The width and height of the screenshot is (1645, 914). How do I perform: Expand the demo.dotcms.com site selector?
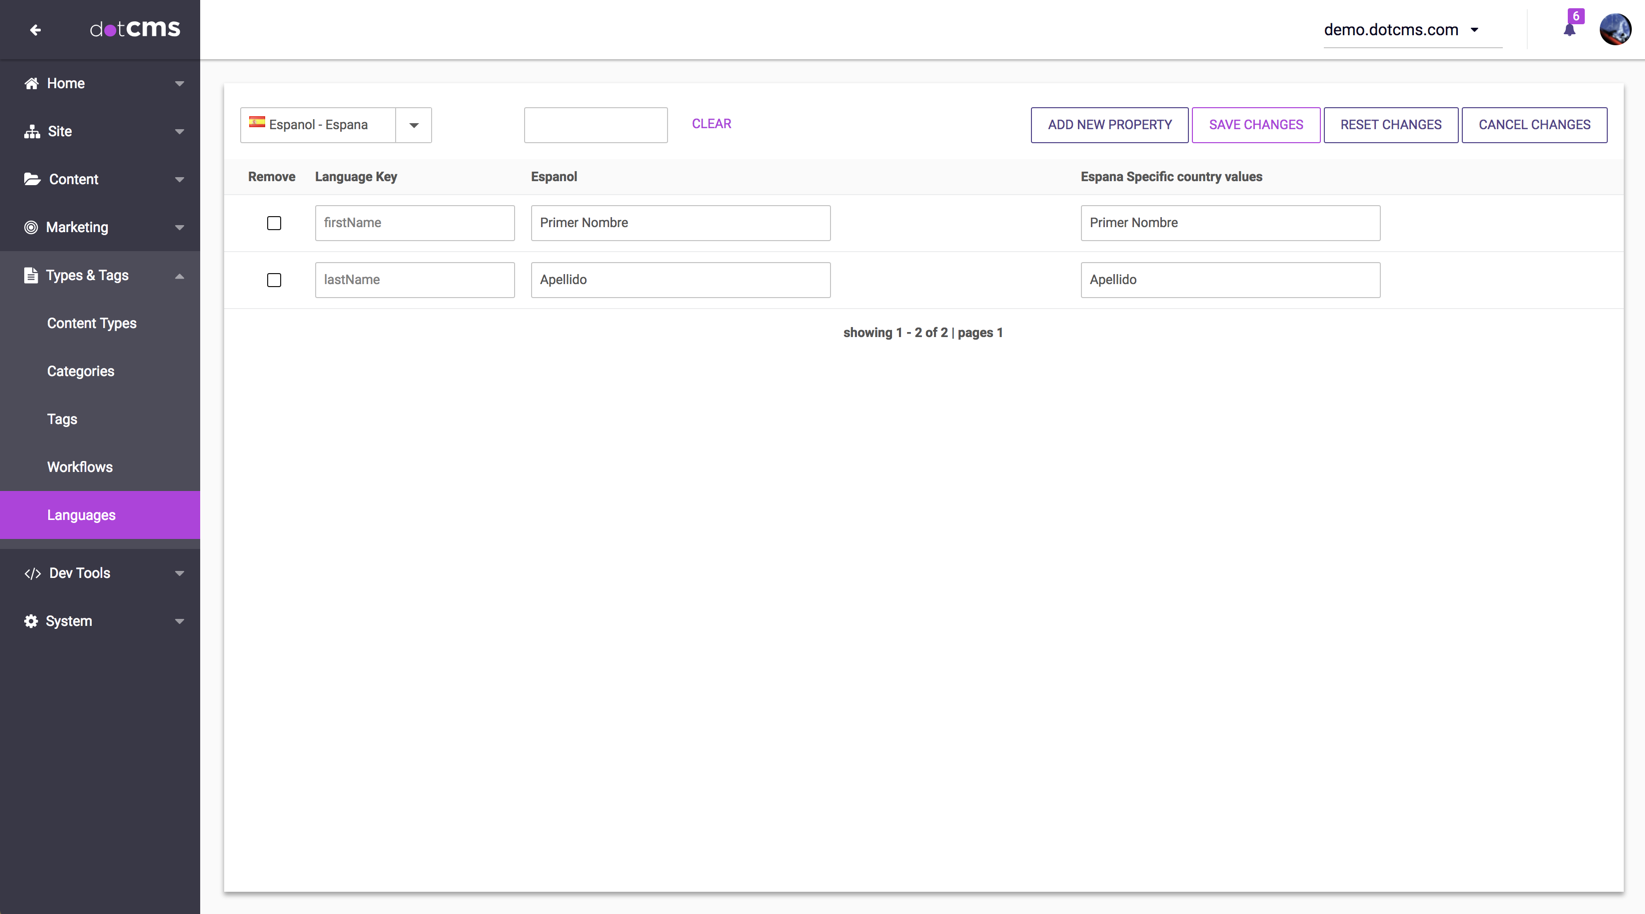[1474, 30]
